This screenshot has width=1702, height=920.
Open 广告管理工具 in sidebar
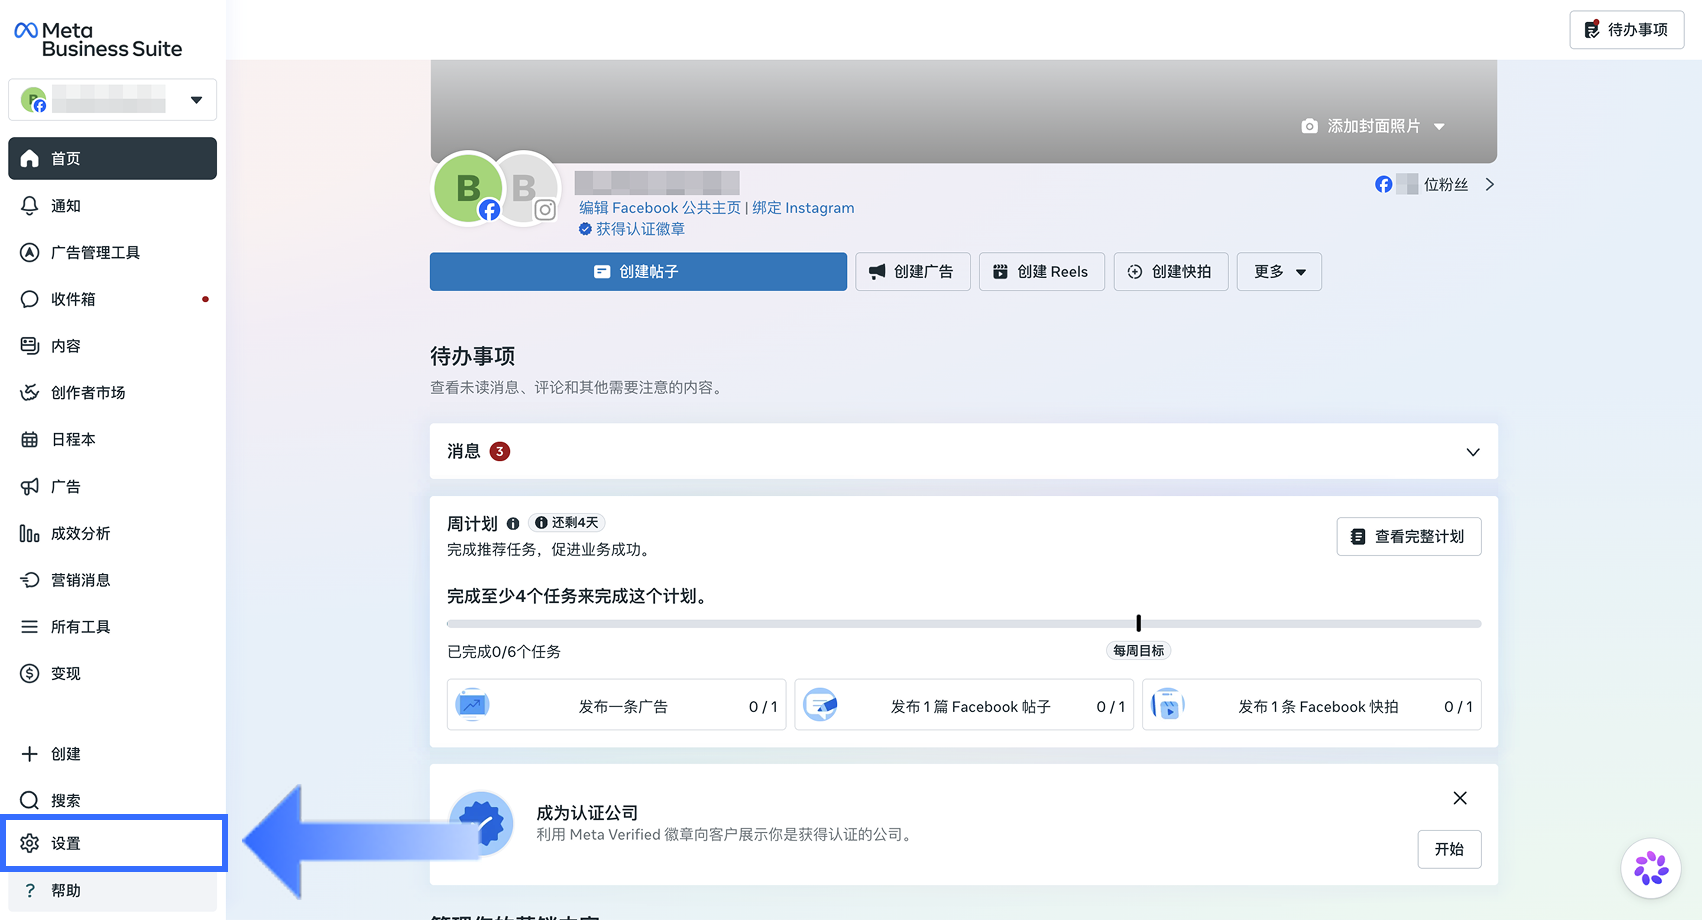point(113,253)
